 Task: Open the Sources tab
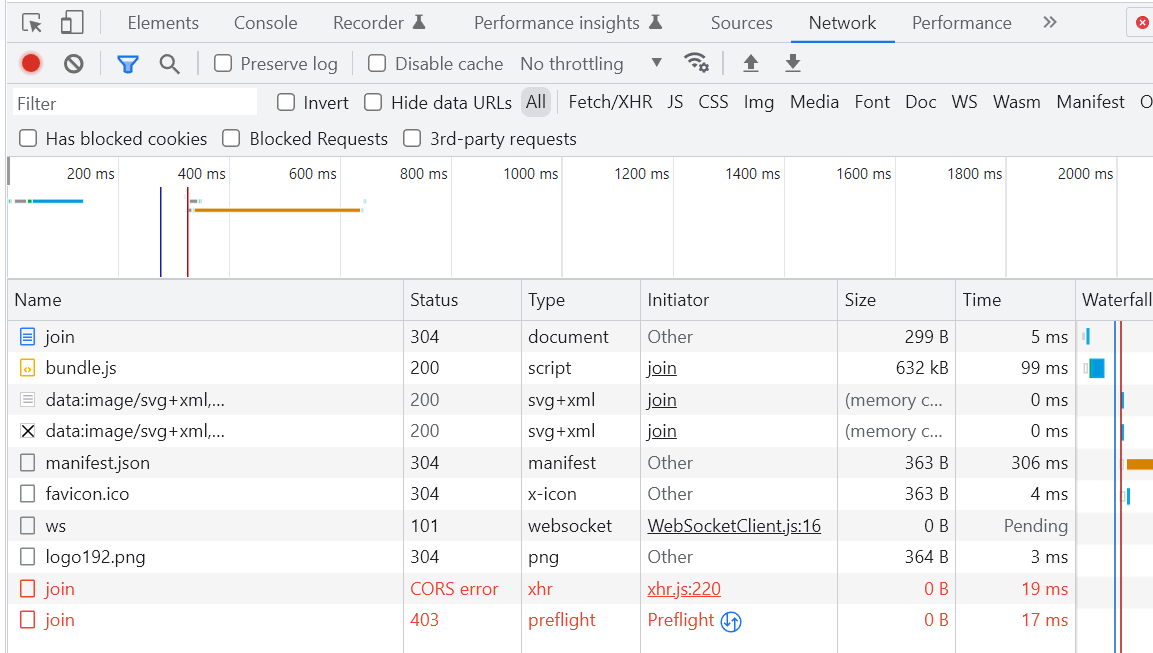pos(741,23)
